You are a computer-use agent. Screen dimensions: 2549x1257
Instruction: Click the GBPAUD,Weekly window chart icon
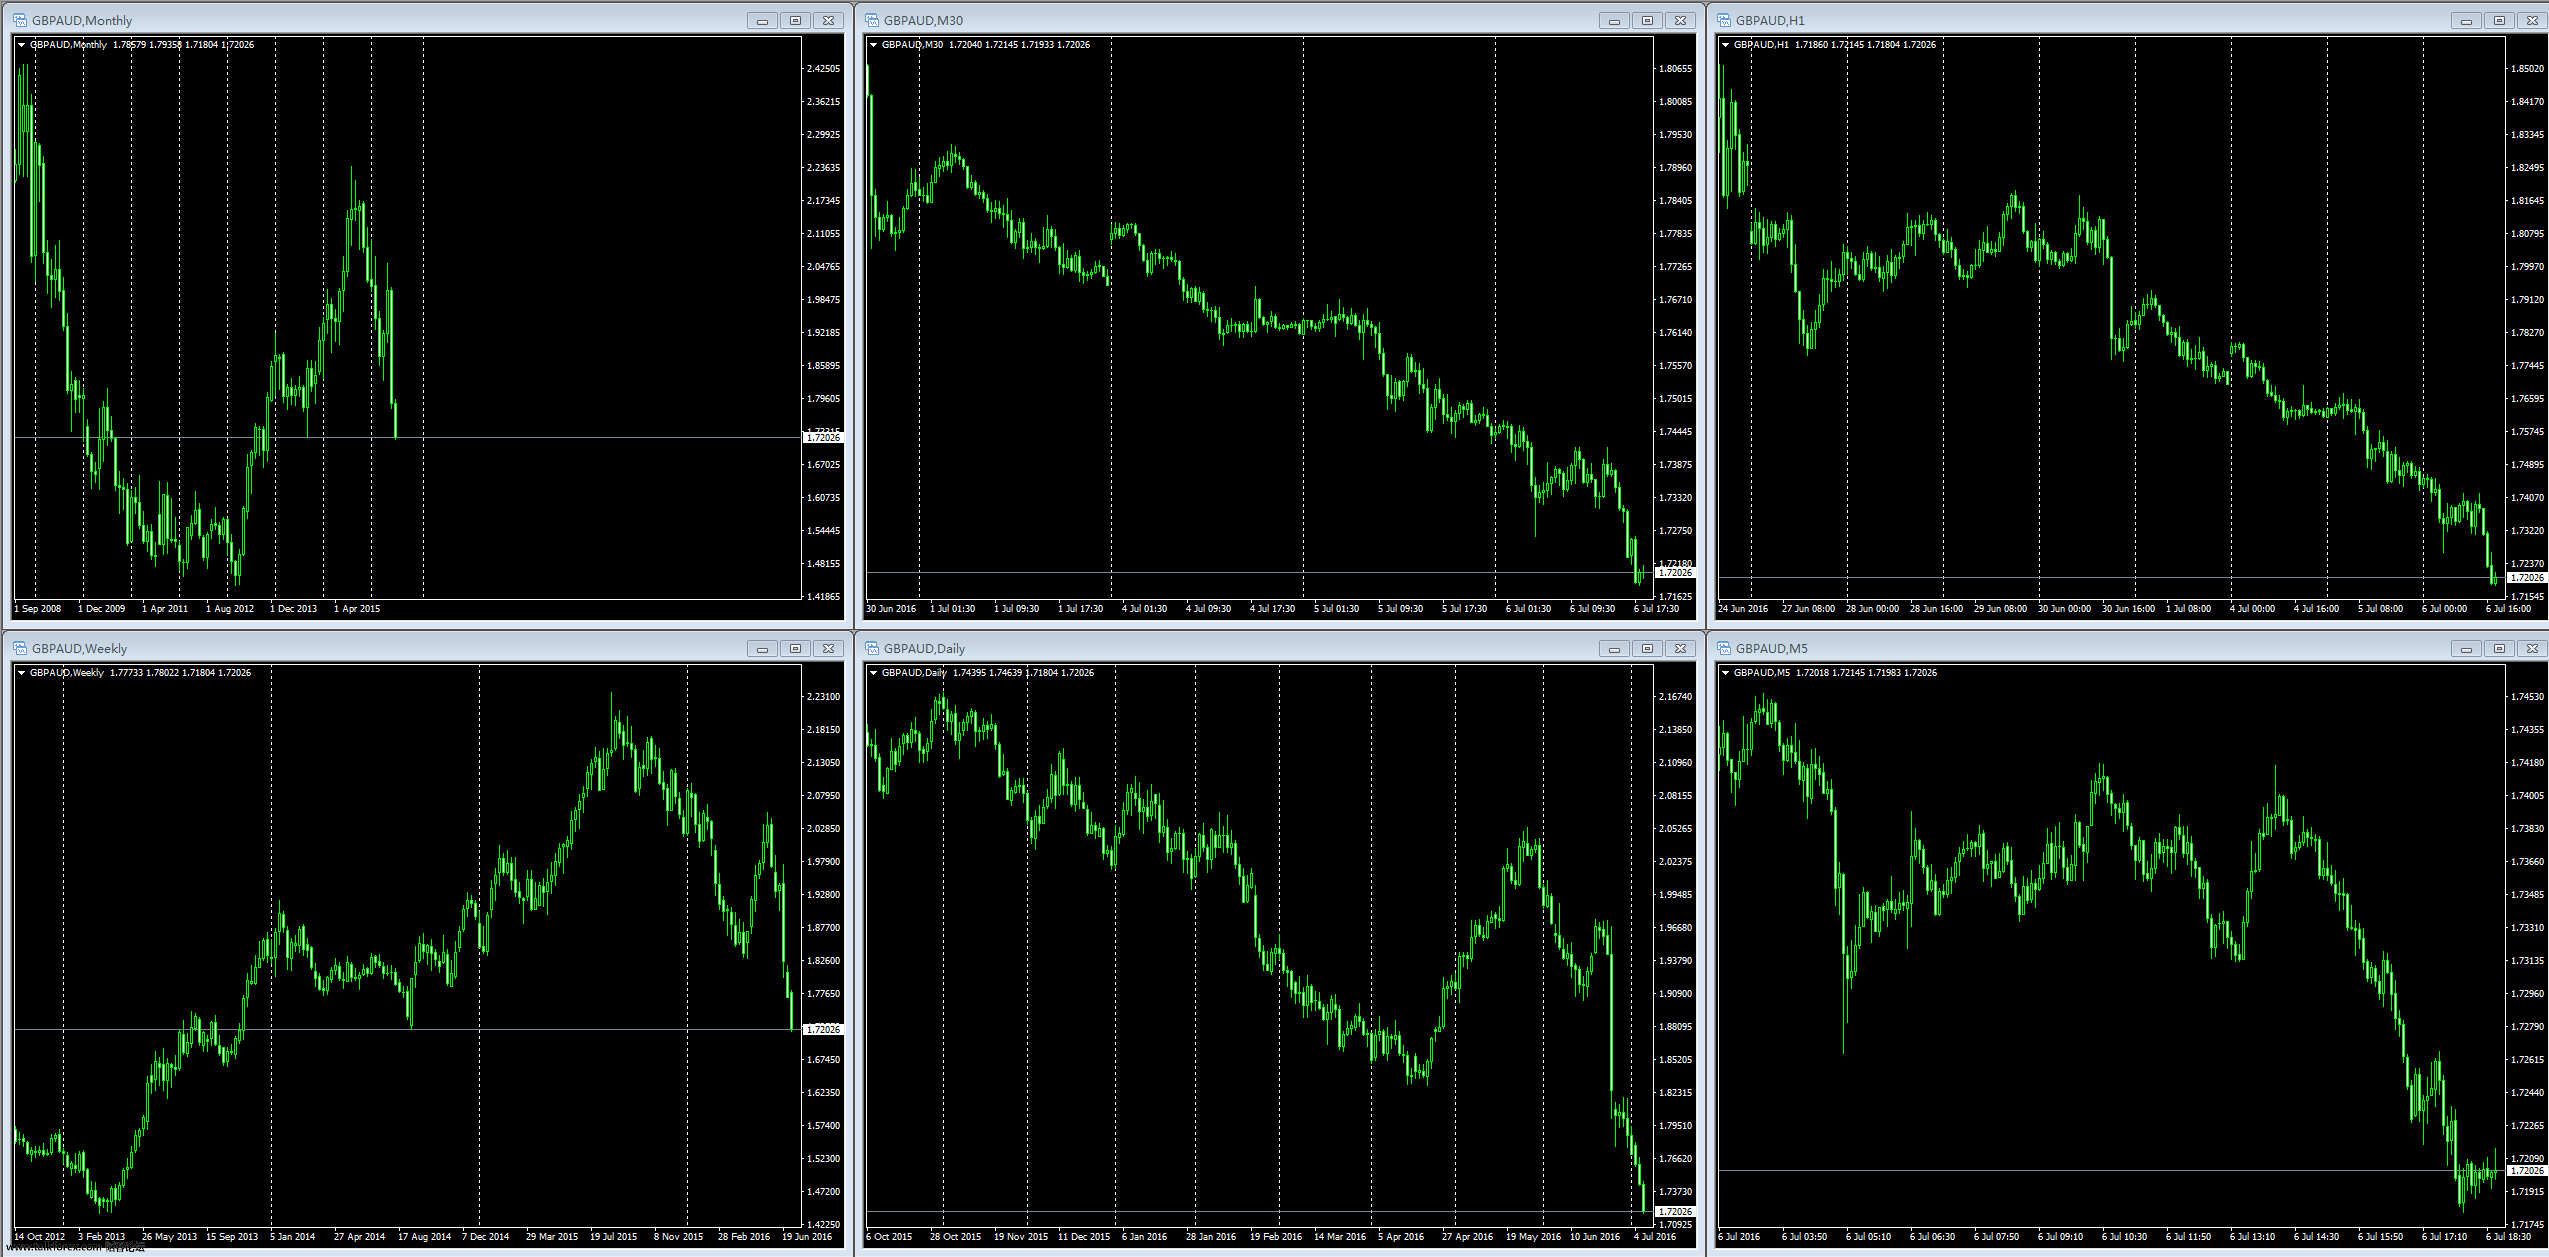[x=20, y=648]
